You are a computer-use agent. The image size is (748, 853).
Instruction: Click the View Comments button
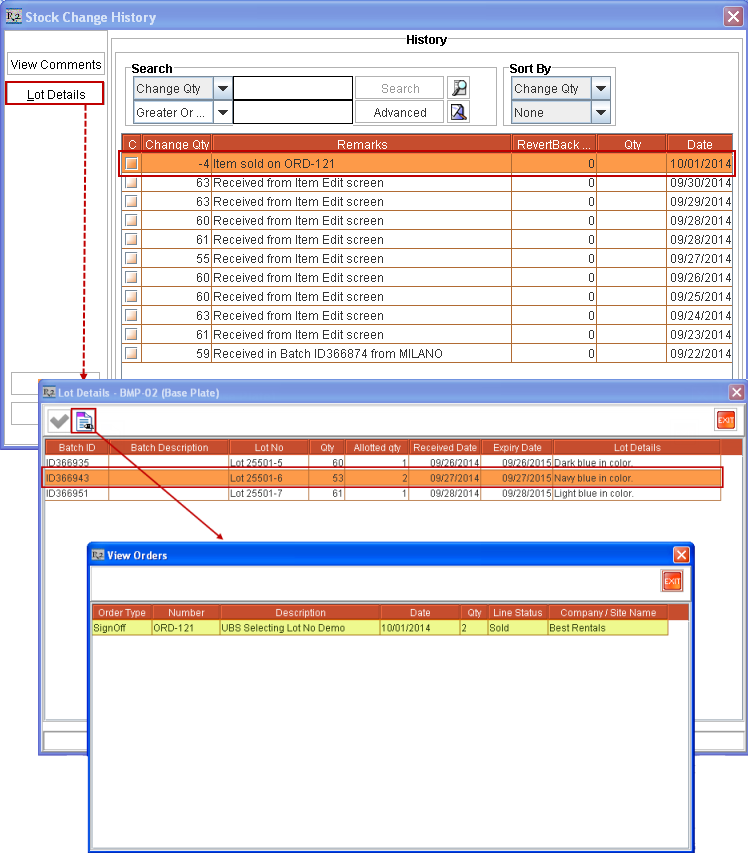pos(56,64)
